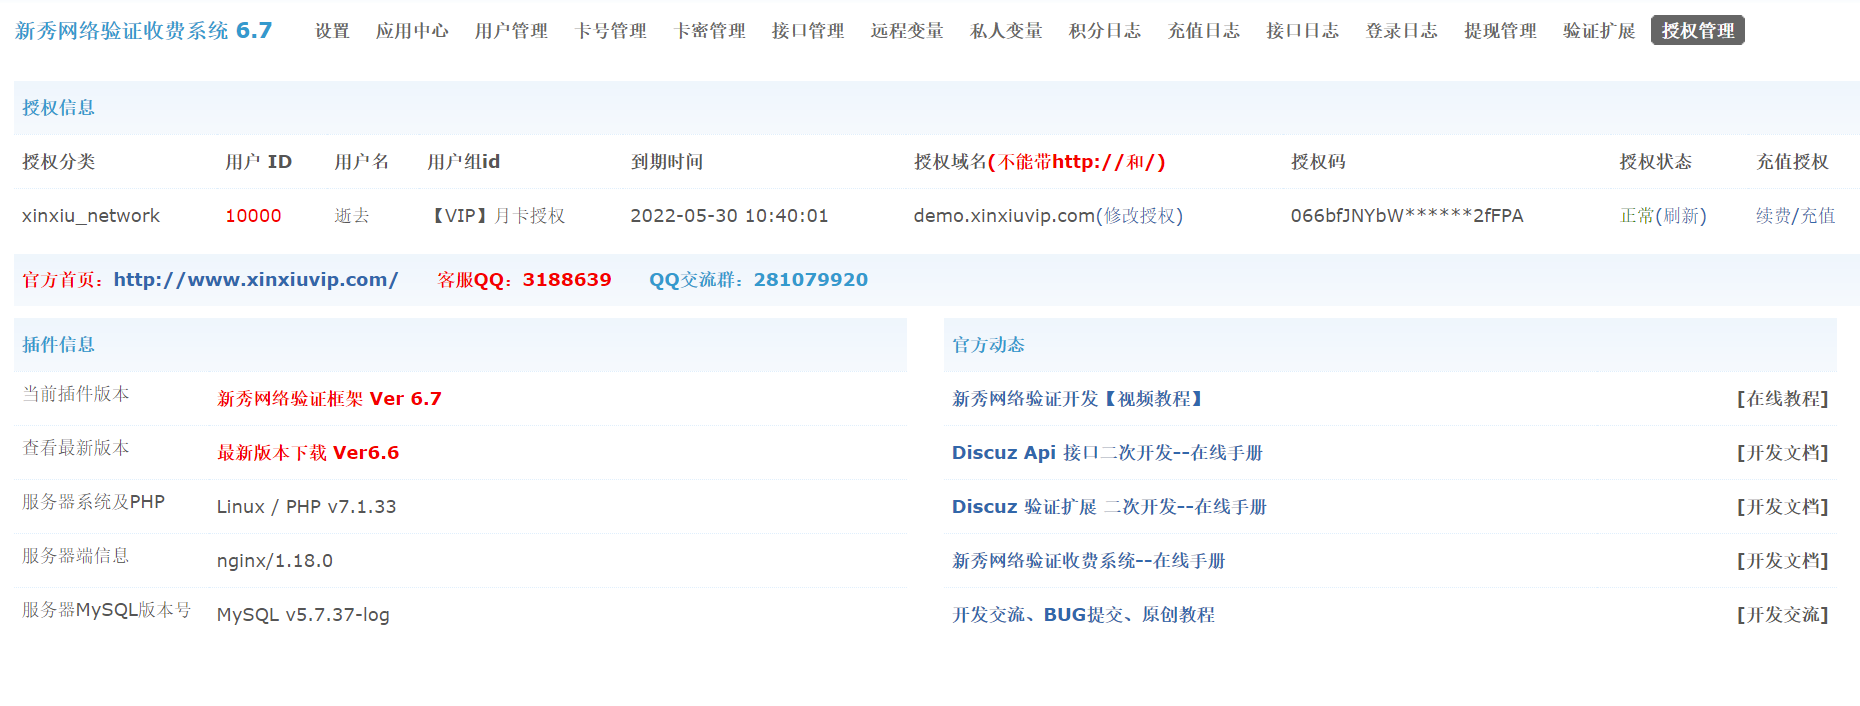Click user ID value 10000

tap(253, 216)
